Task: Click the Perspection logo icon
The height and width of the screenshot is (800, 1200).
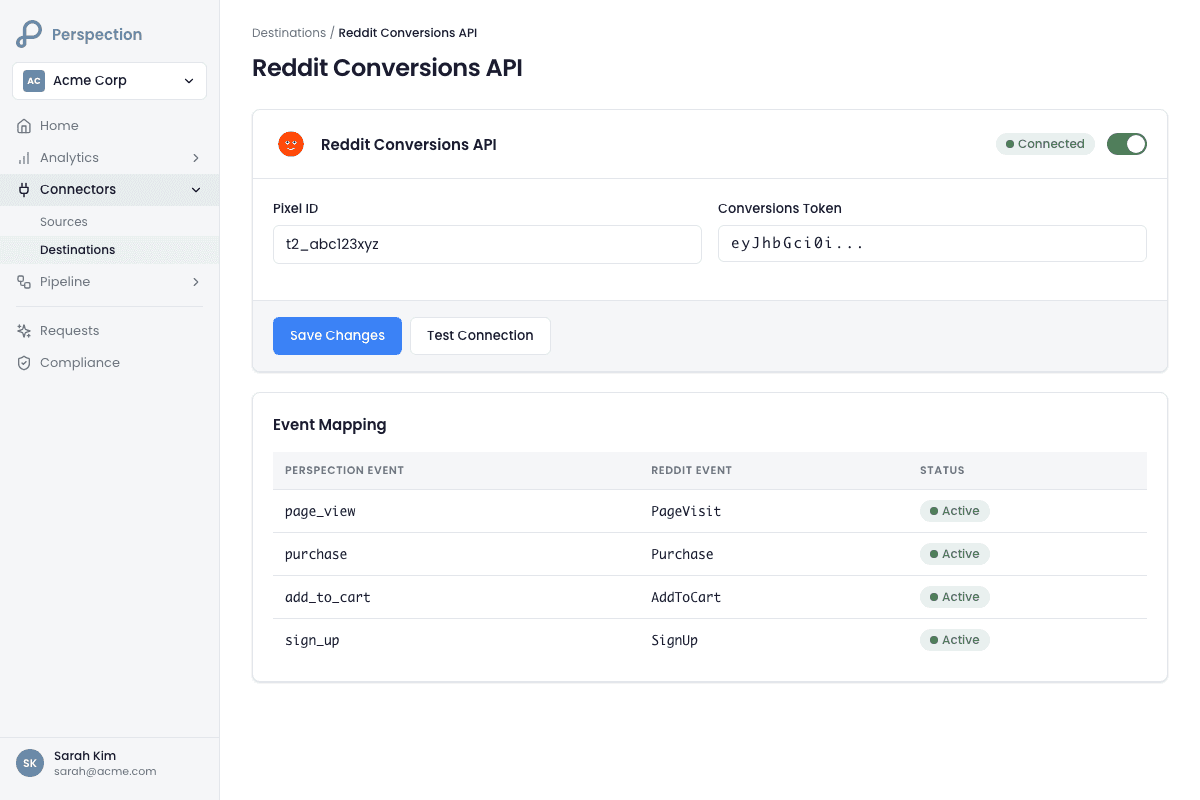Action: pyautogui.click(x=29, y=34)
